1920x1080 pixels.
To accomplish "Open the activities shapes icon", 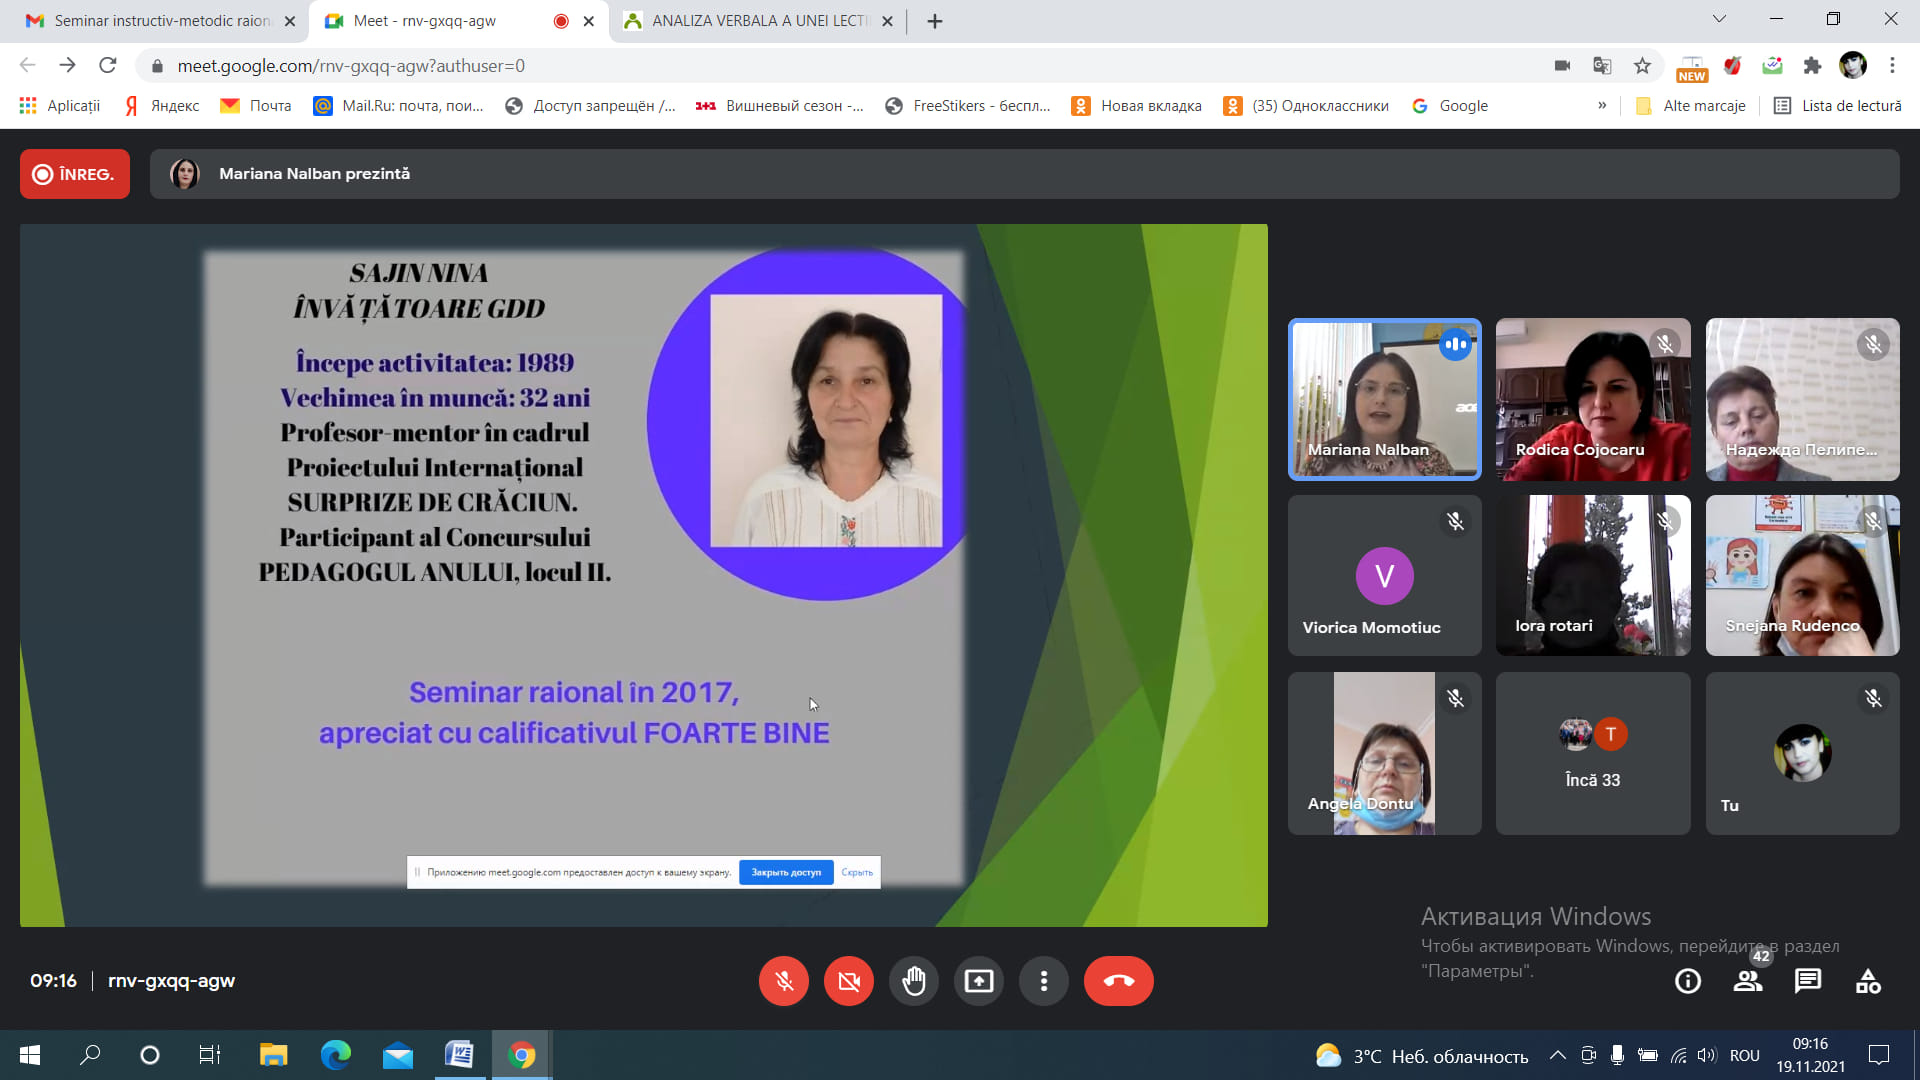I will click(1868, 982).
